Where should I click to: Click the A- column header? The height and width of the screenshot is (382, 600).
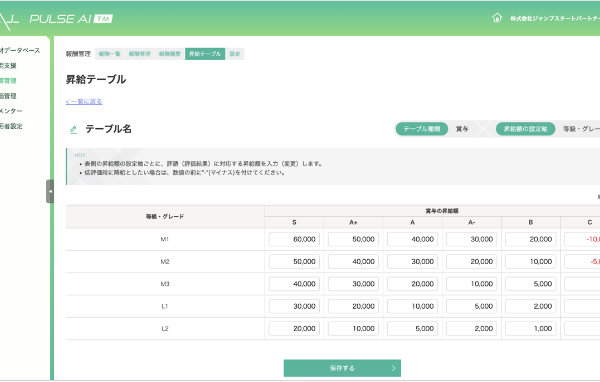471,222
